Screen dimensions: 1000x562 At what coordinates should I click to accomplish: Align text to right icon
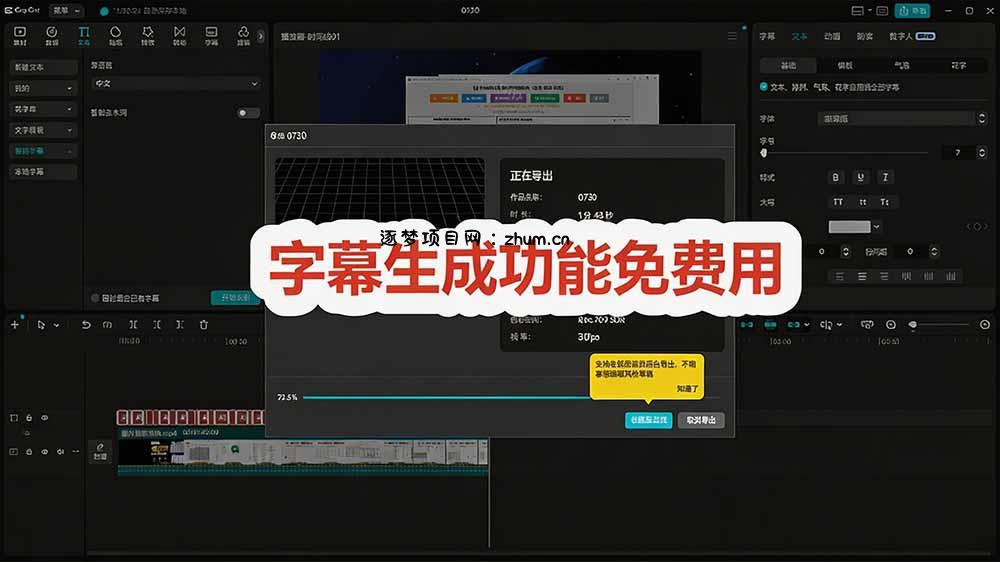pos(884,276)
